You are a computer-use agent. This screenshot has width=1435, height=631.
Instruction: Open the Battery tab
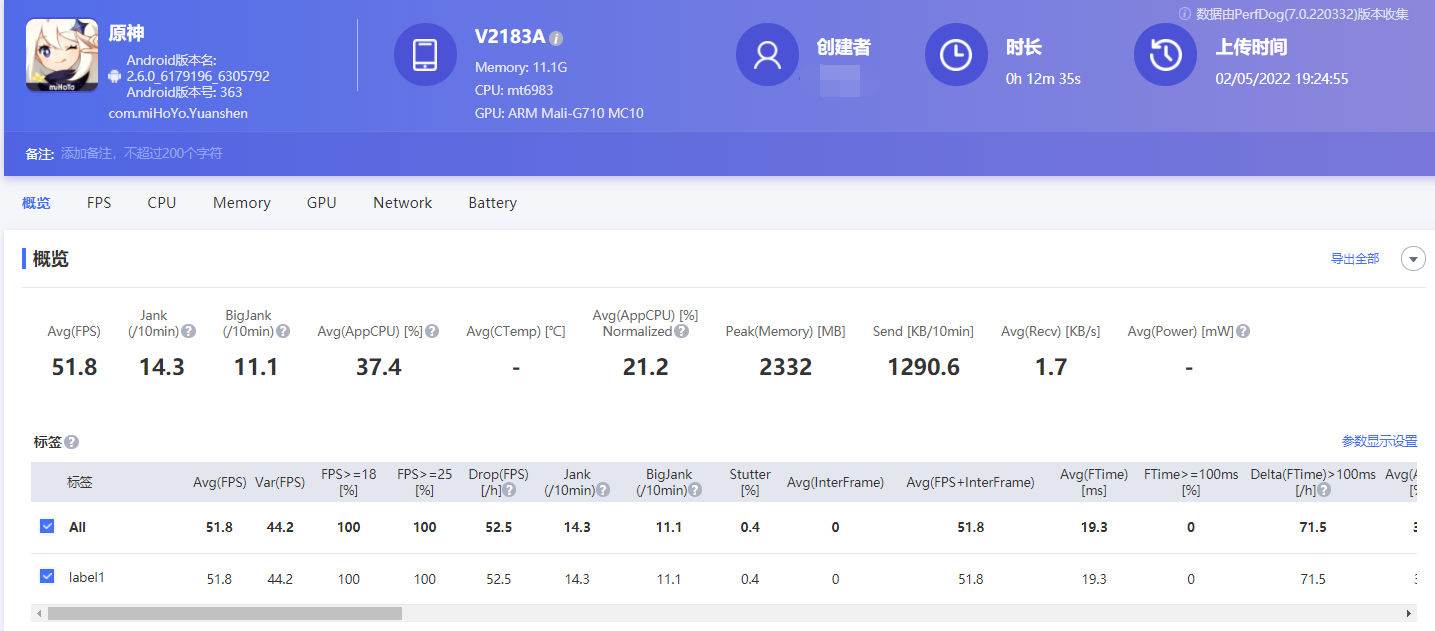click(493, 203)
